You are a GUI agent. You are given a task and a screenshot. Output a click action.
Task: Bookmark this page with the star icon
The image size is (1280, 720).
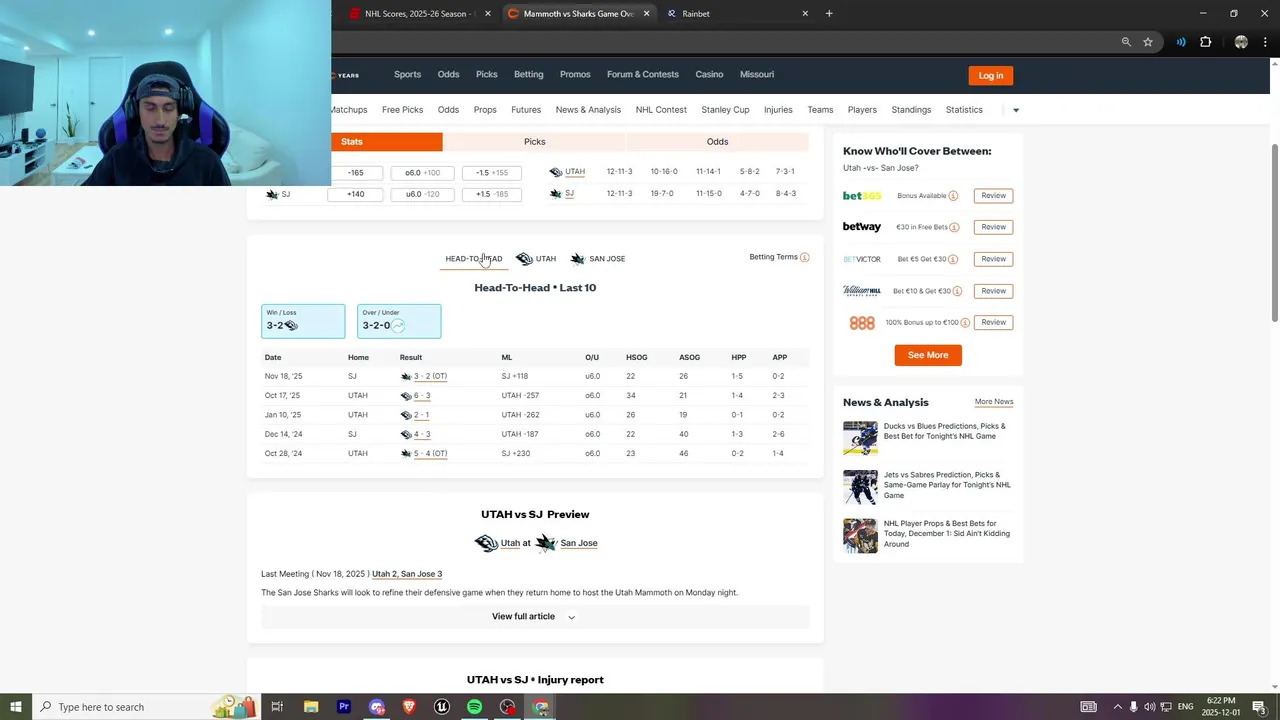tap(1148, 42)
